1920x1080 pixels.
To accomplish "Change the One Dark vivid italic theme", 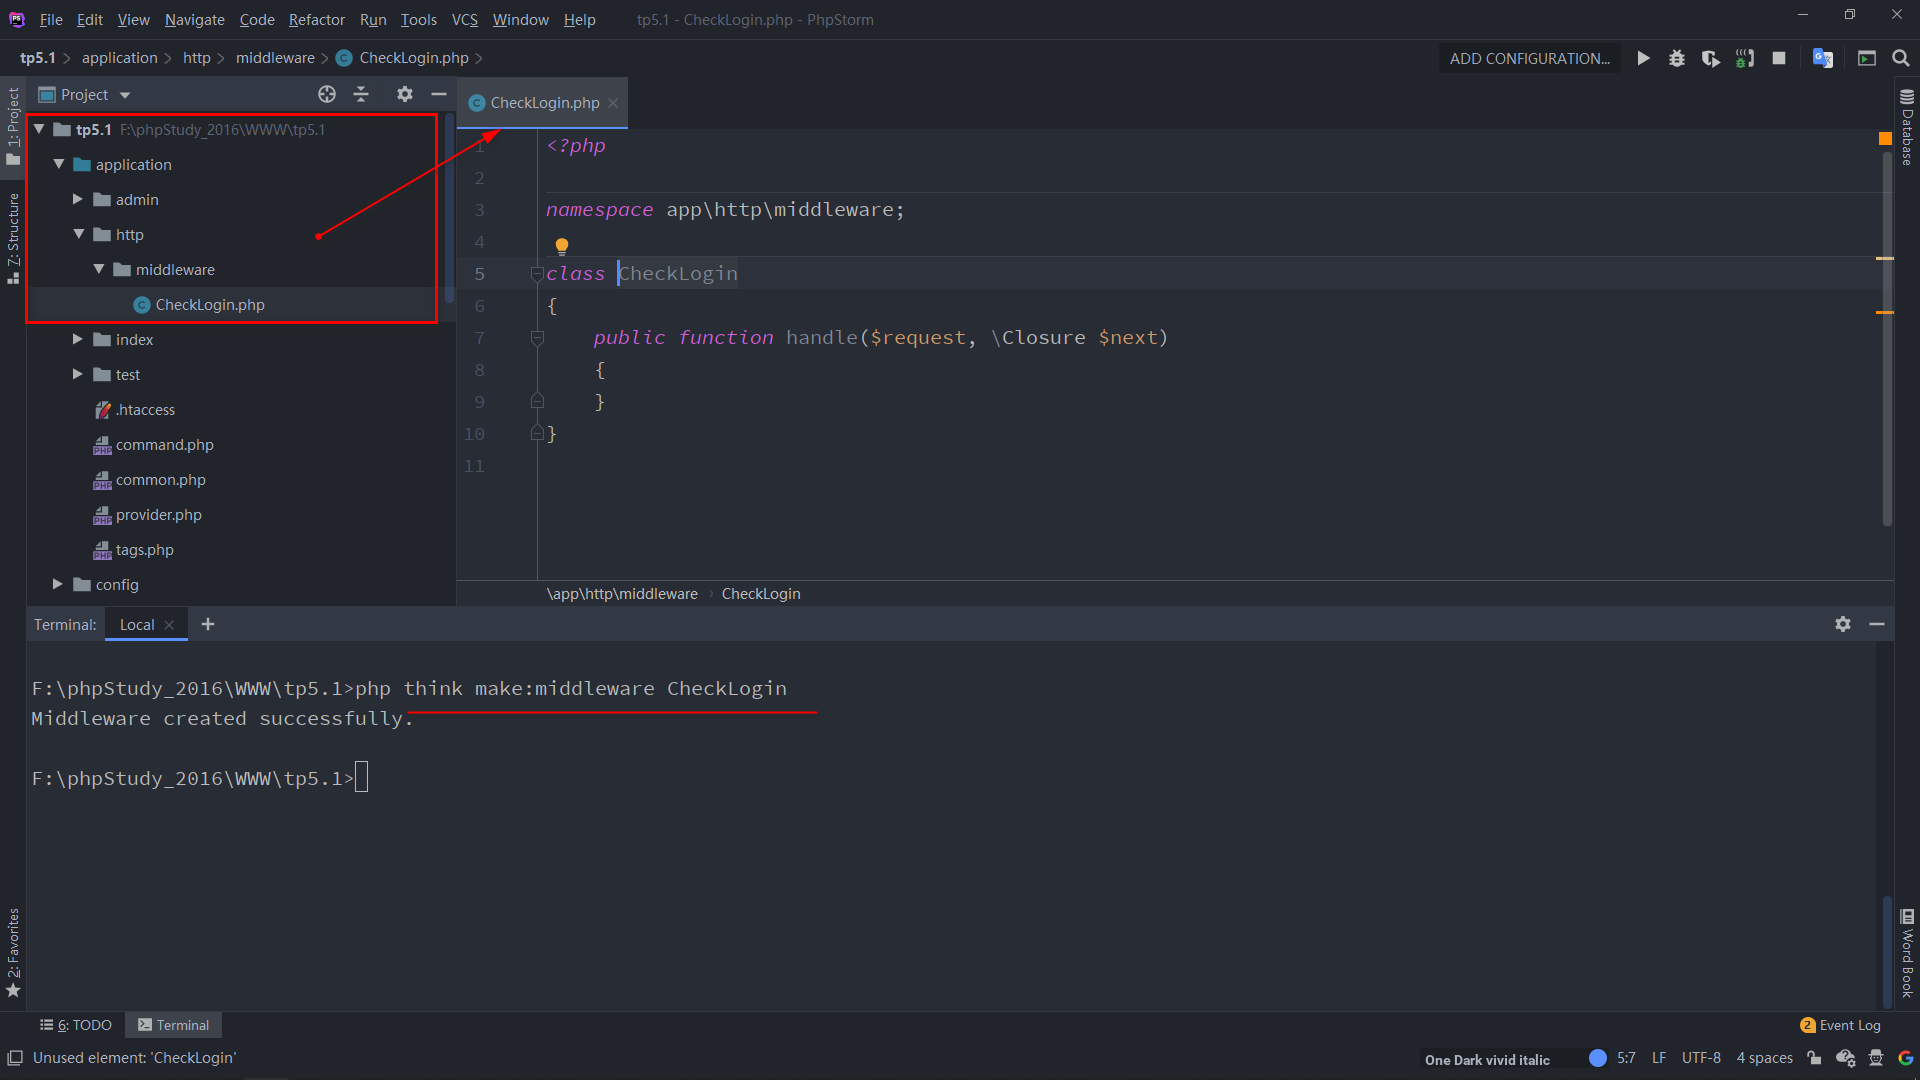I will click(x=1487, y=1059).
